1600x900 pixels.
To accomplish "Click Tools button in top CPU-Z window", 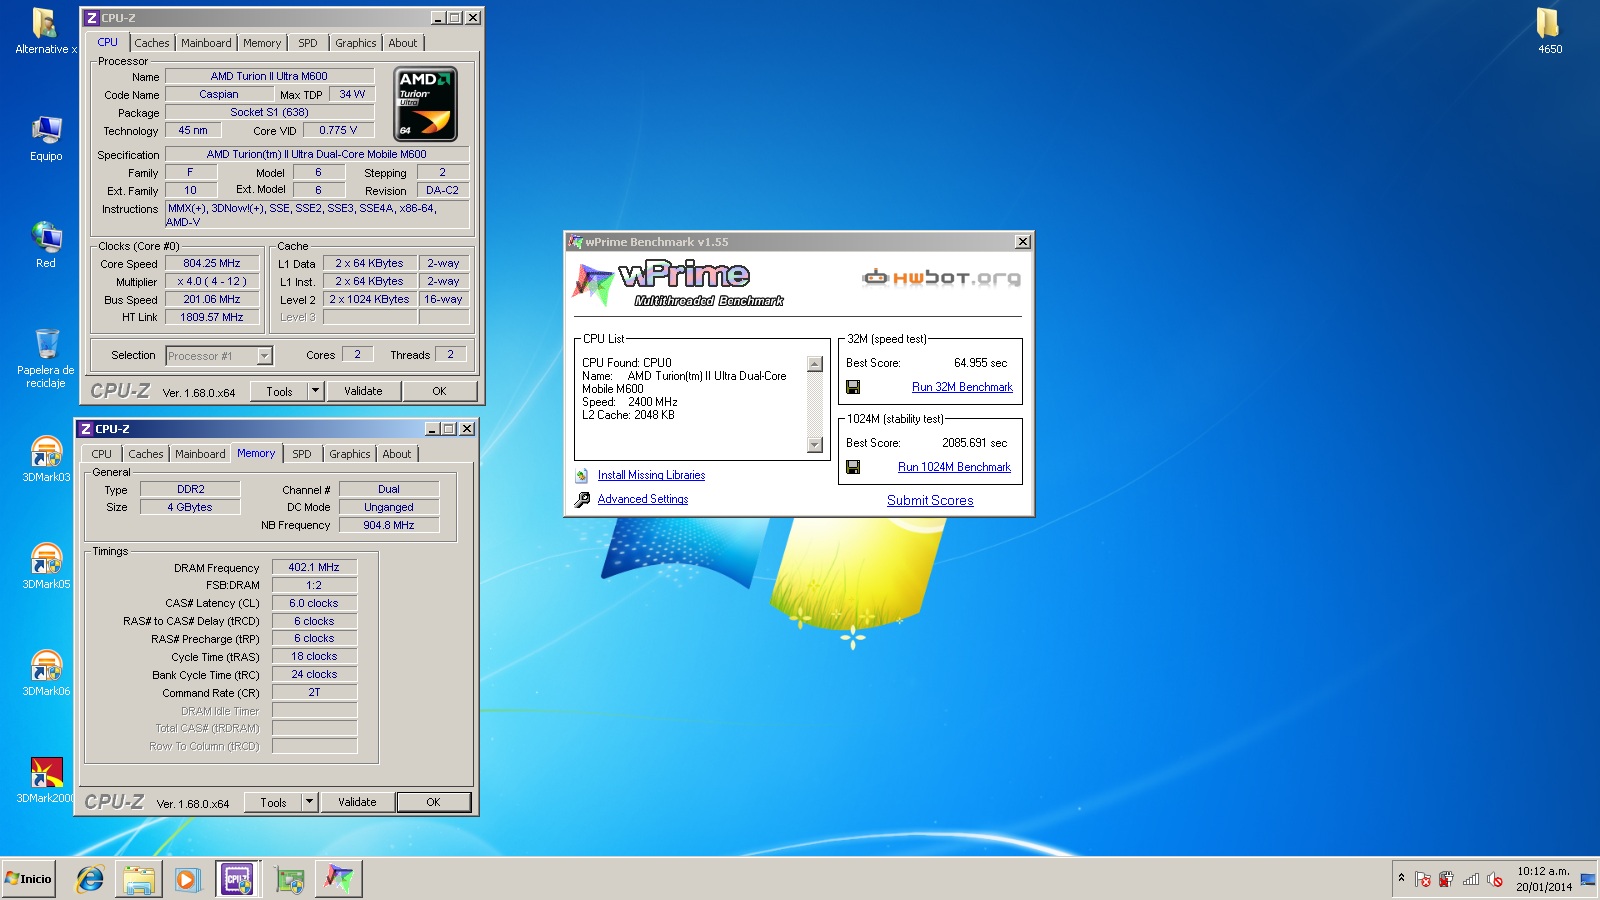I will tap(280, 391).
